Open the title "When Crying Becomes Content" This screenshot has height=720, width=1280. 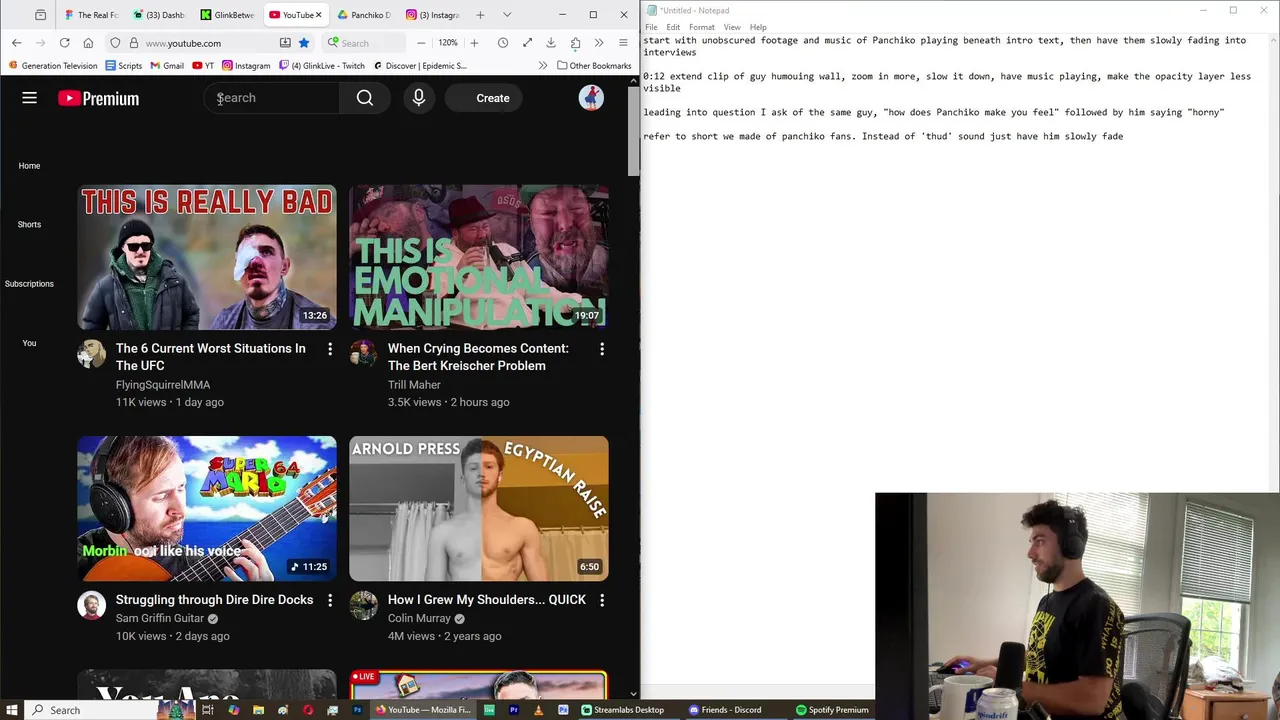coord(478,357)
